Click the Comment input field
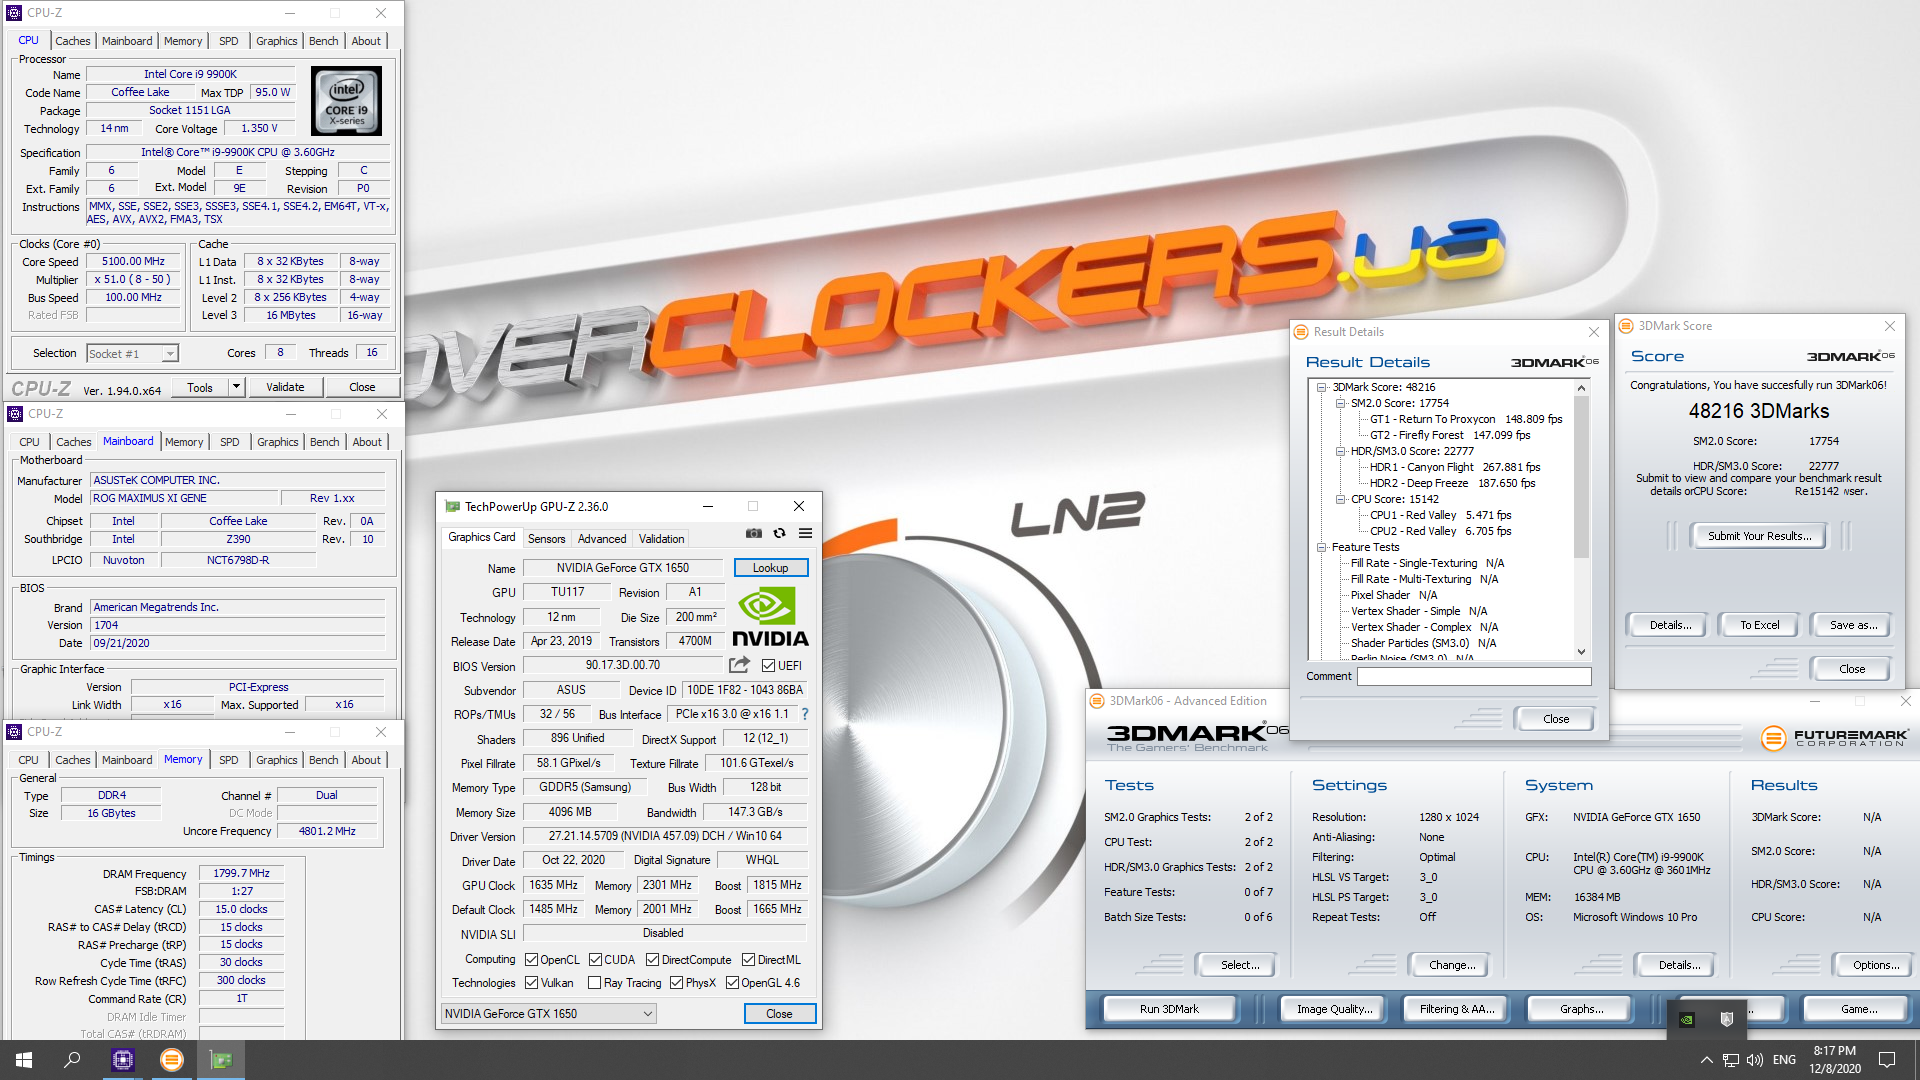This screenshot has width=1920, height=1080. point(1473,677)
